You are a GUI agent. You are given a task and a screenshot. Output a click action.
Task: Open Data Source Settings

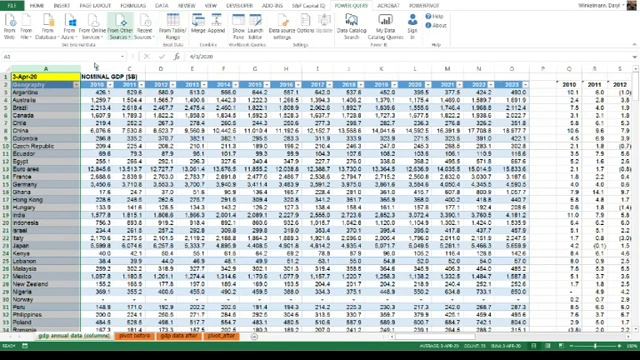(282, 27)
